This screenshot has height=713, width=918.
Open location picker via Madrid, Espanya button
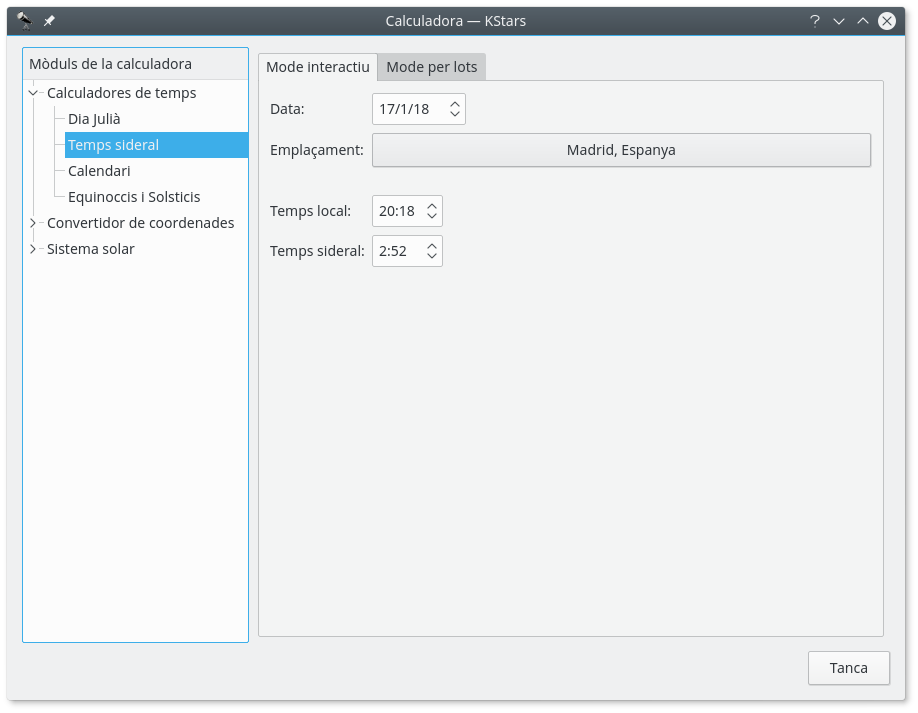pyautogui.click(x=621, y=150)
